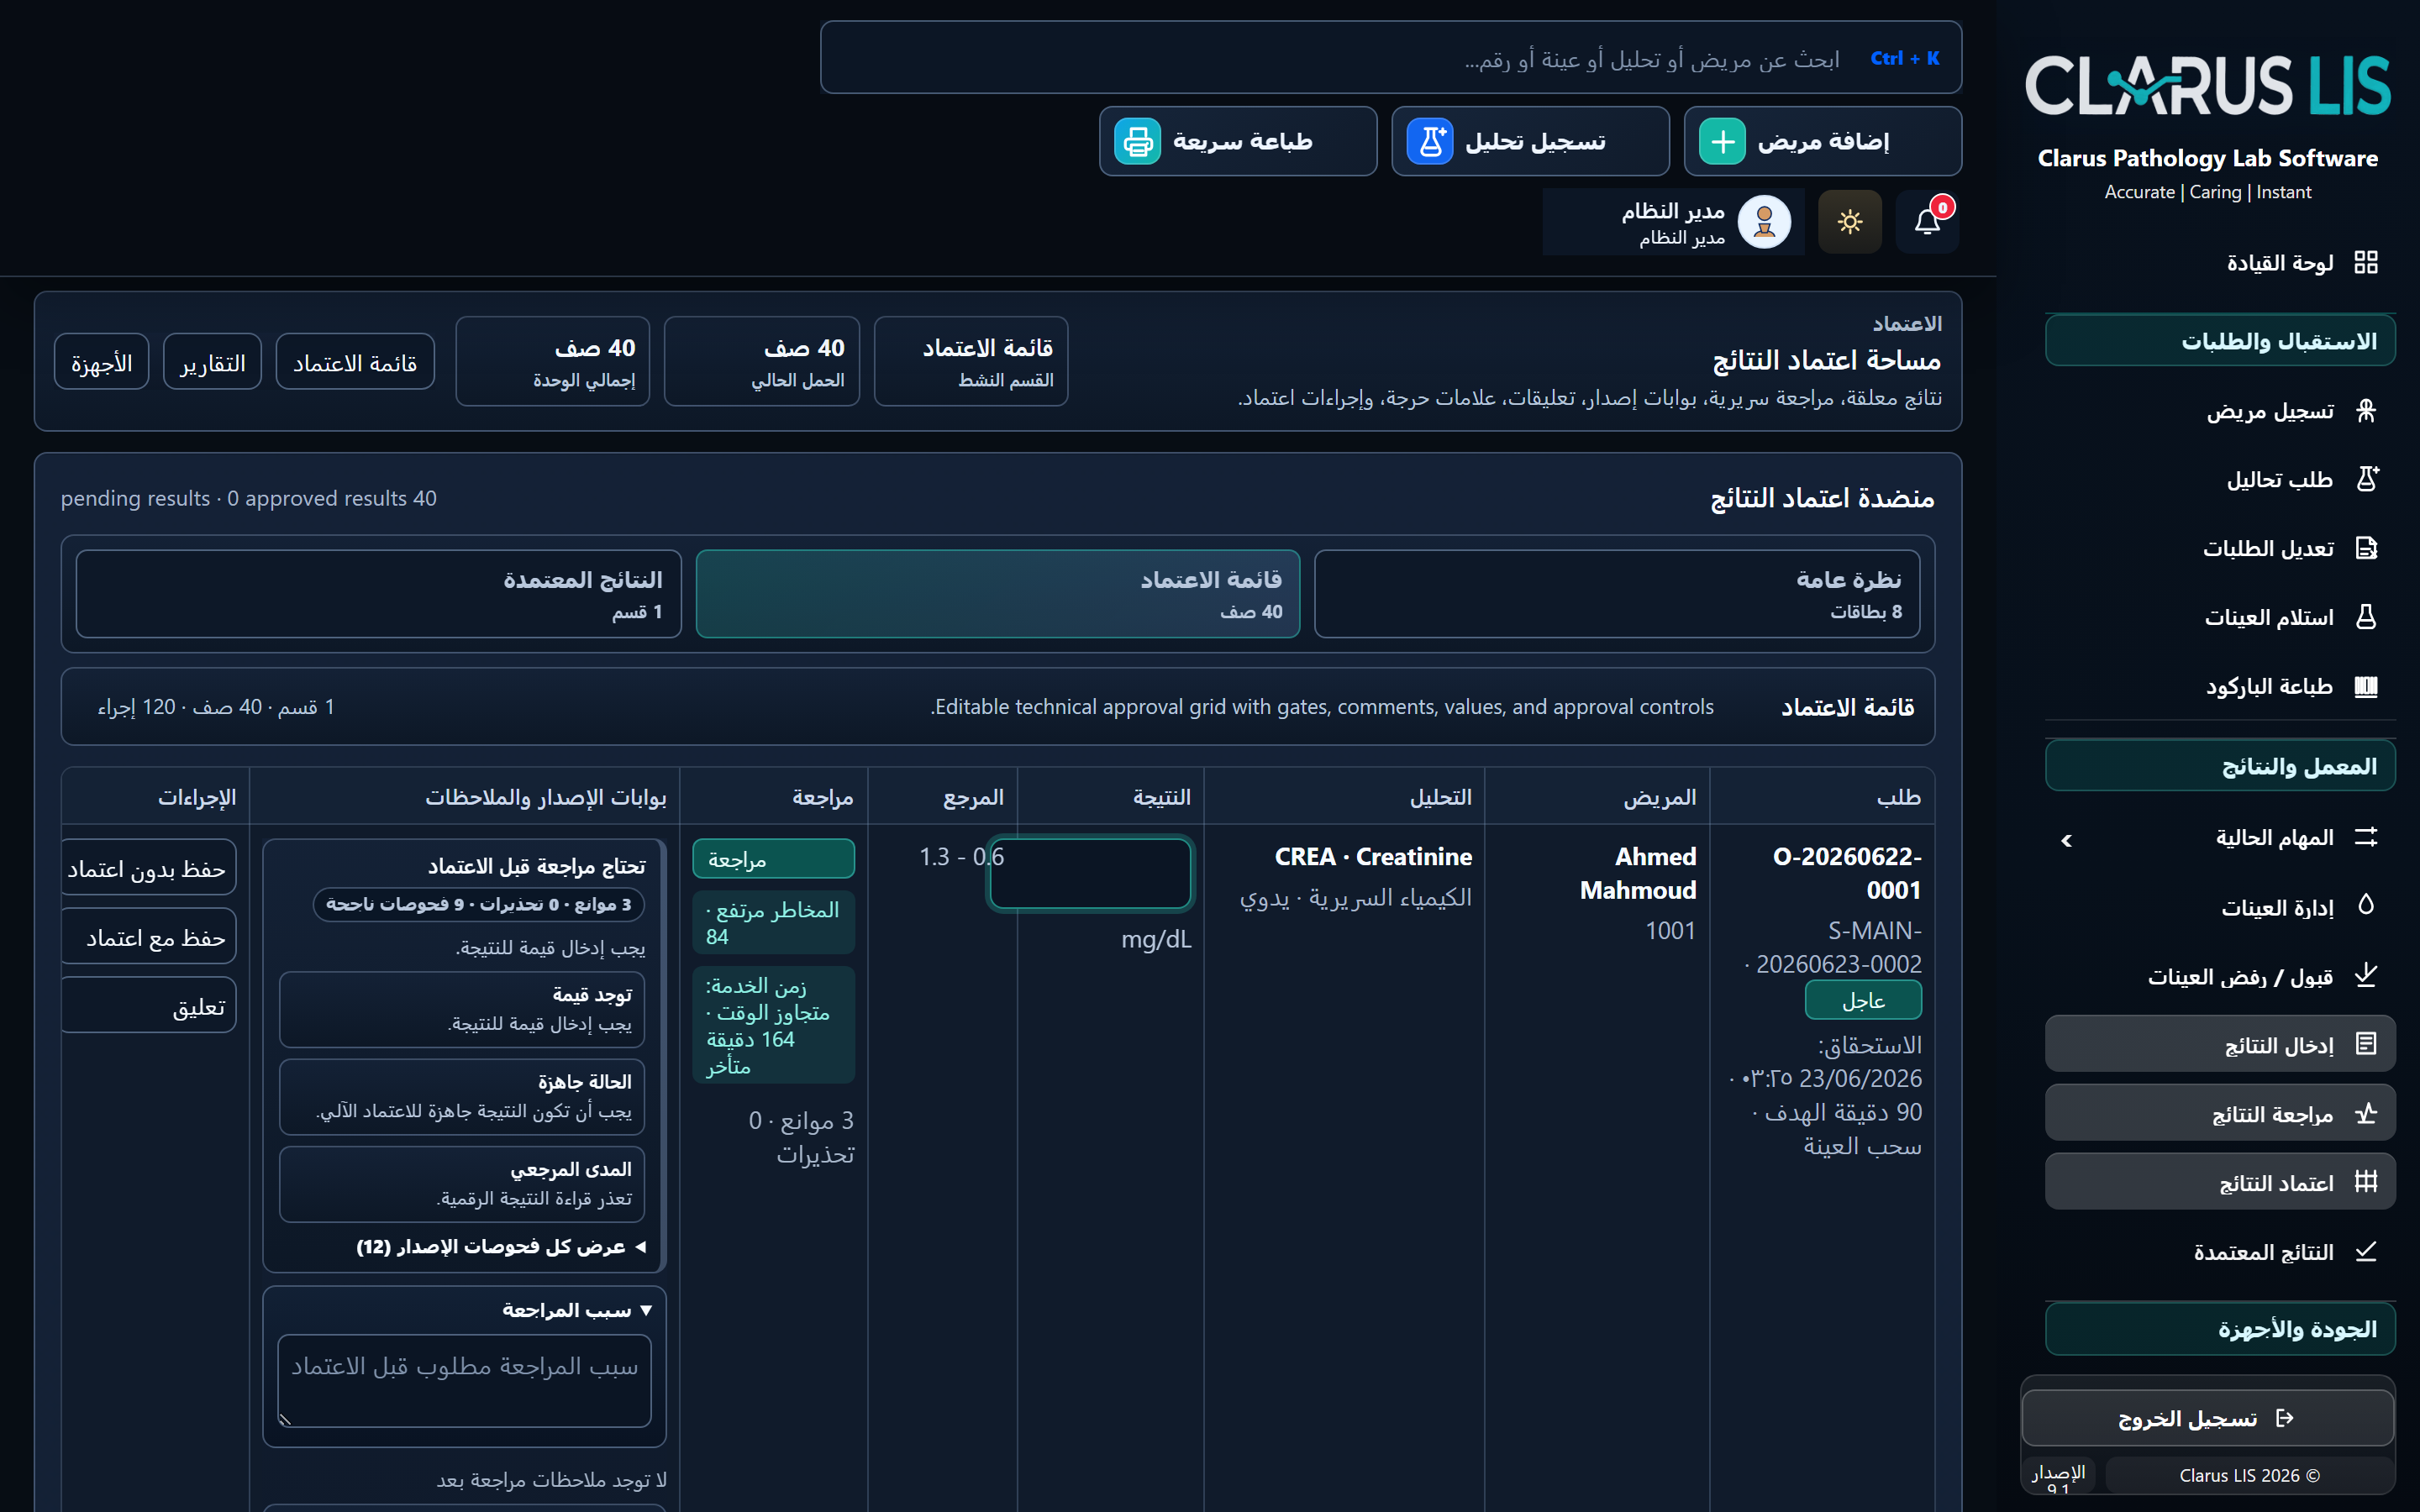
Task: Click the green مراجعه status badge
Action: click(x=774, y=860)
